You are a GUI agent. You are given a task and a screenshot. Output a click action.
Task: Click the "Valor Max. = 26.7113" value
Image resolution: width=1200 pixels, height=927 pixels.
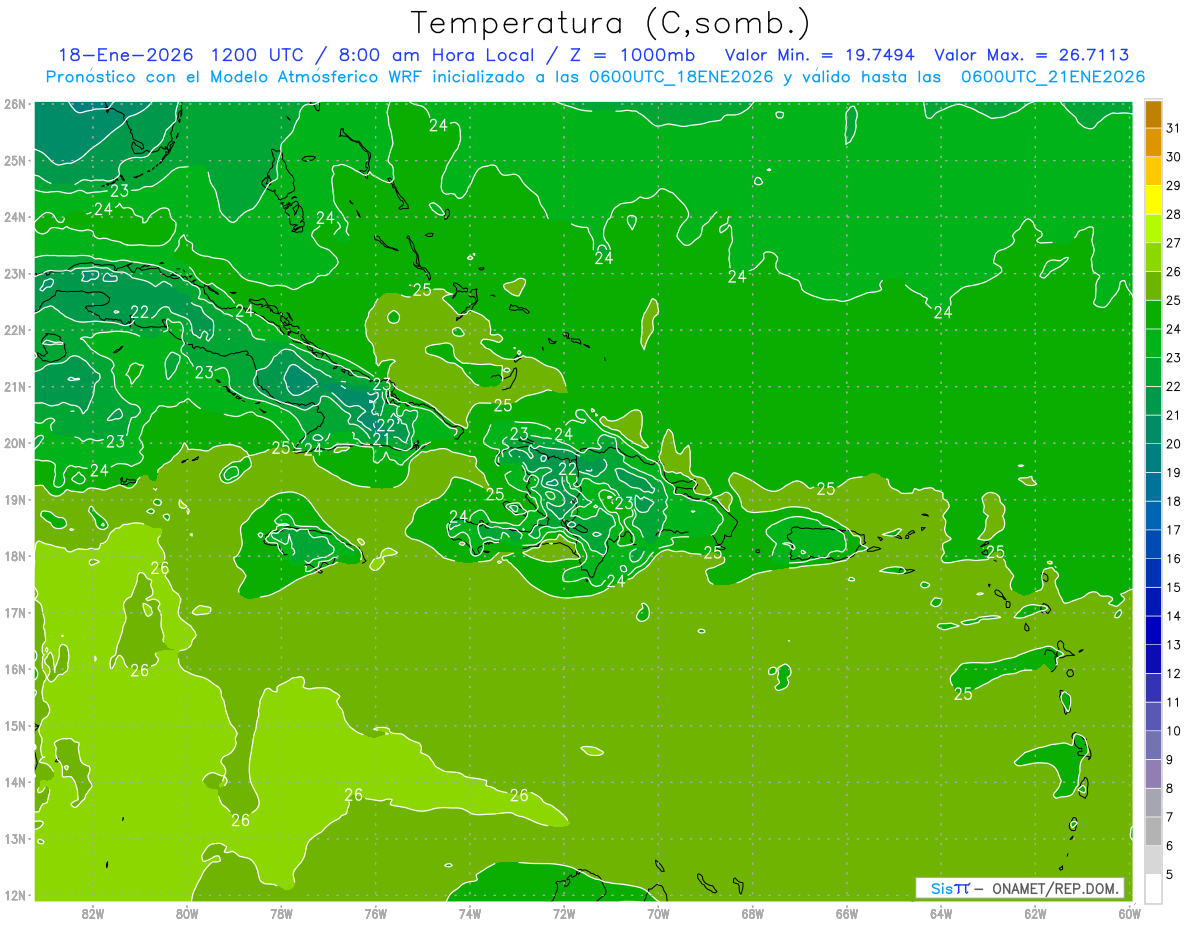1032,56
